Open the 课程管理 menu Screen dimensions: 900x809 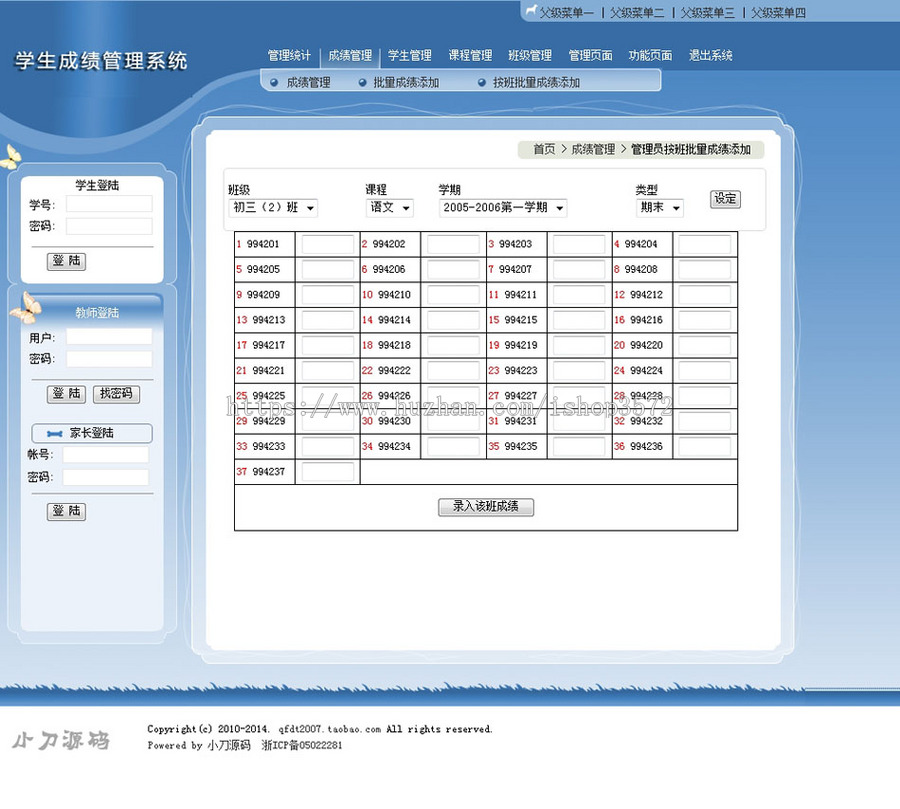pyautogui.click(x=470, y=56)
